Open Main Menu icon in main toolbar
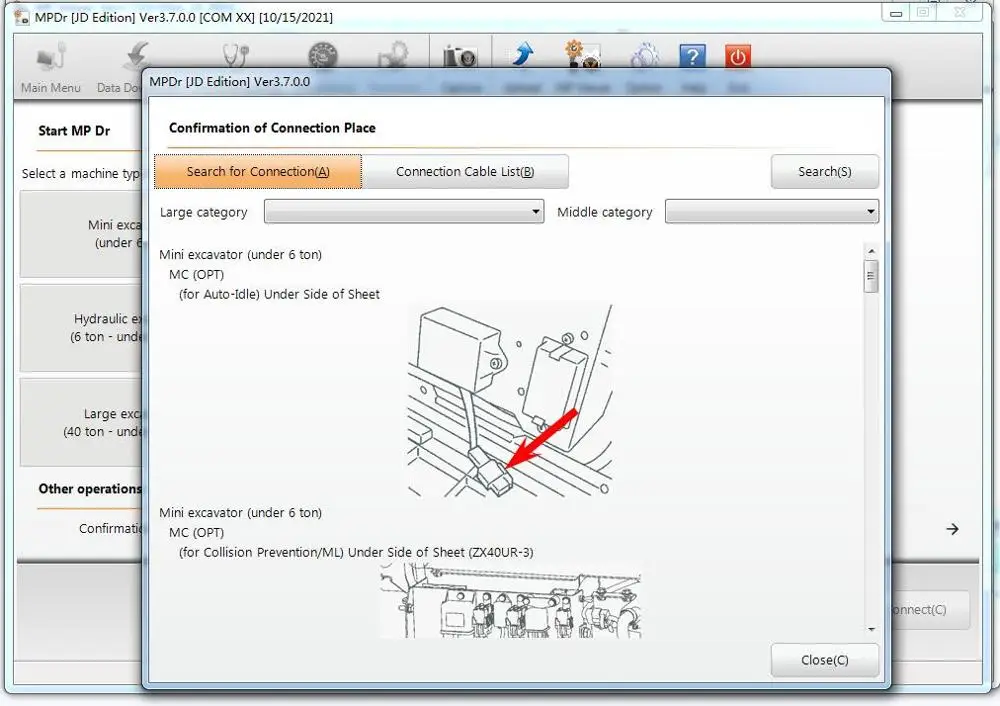Image resolution: width=1000 pixels, height=706 pixels. (51, 57)
